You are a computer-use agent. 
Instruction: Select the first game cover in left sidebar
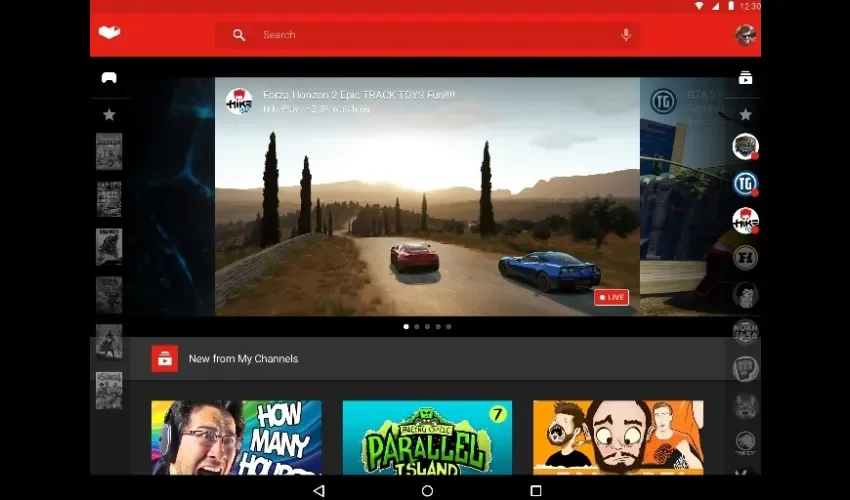point(109,151)
